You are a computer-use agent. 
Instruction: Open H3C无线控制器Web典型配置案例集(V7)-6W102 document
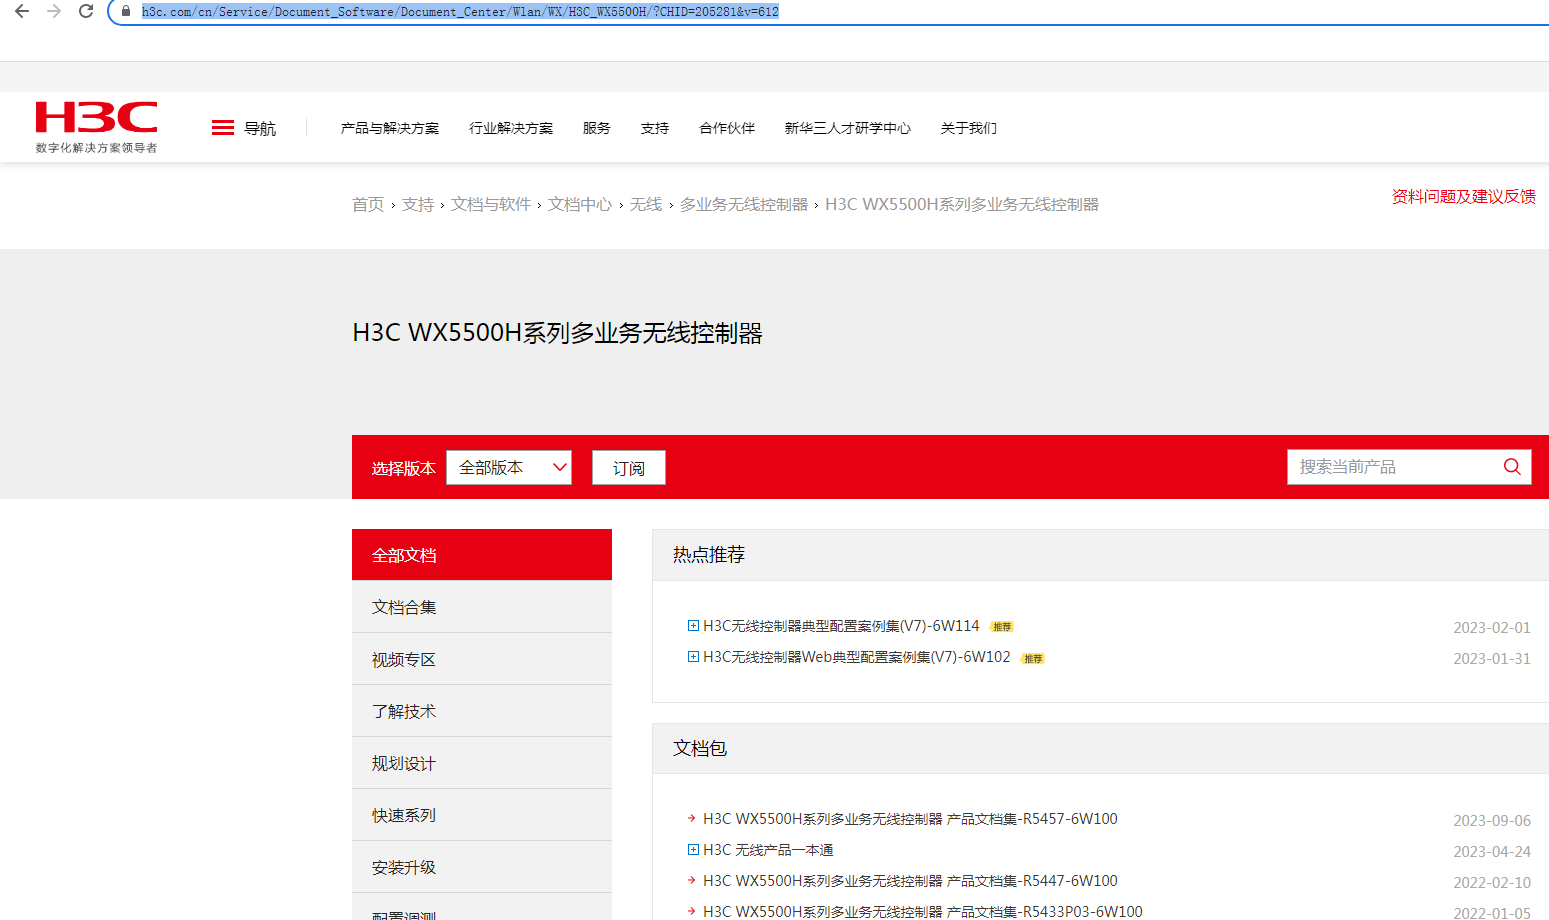[857, 657]
